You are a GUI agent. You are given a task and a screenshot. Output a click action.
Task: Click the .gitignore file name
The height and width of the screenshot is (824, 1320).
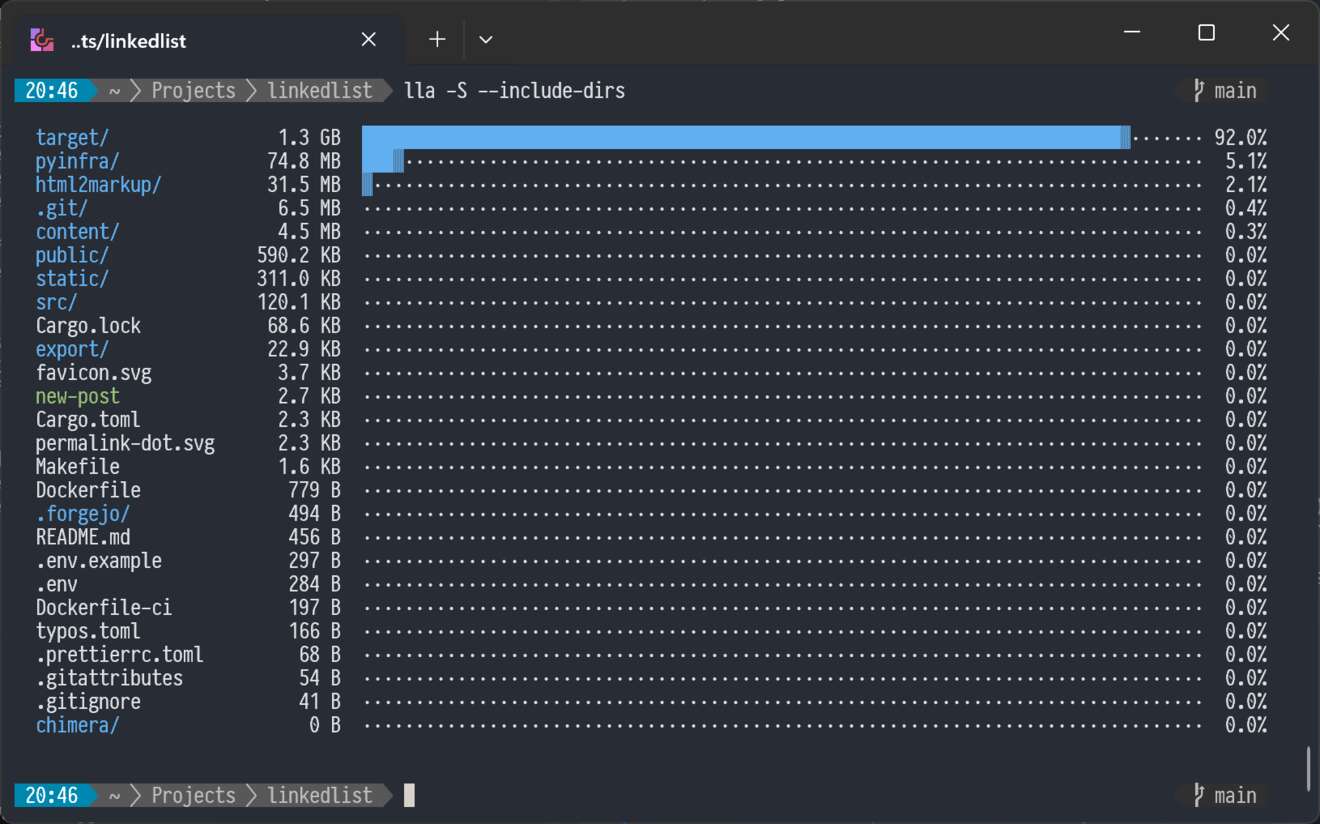pos(88,702)
